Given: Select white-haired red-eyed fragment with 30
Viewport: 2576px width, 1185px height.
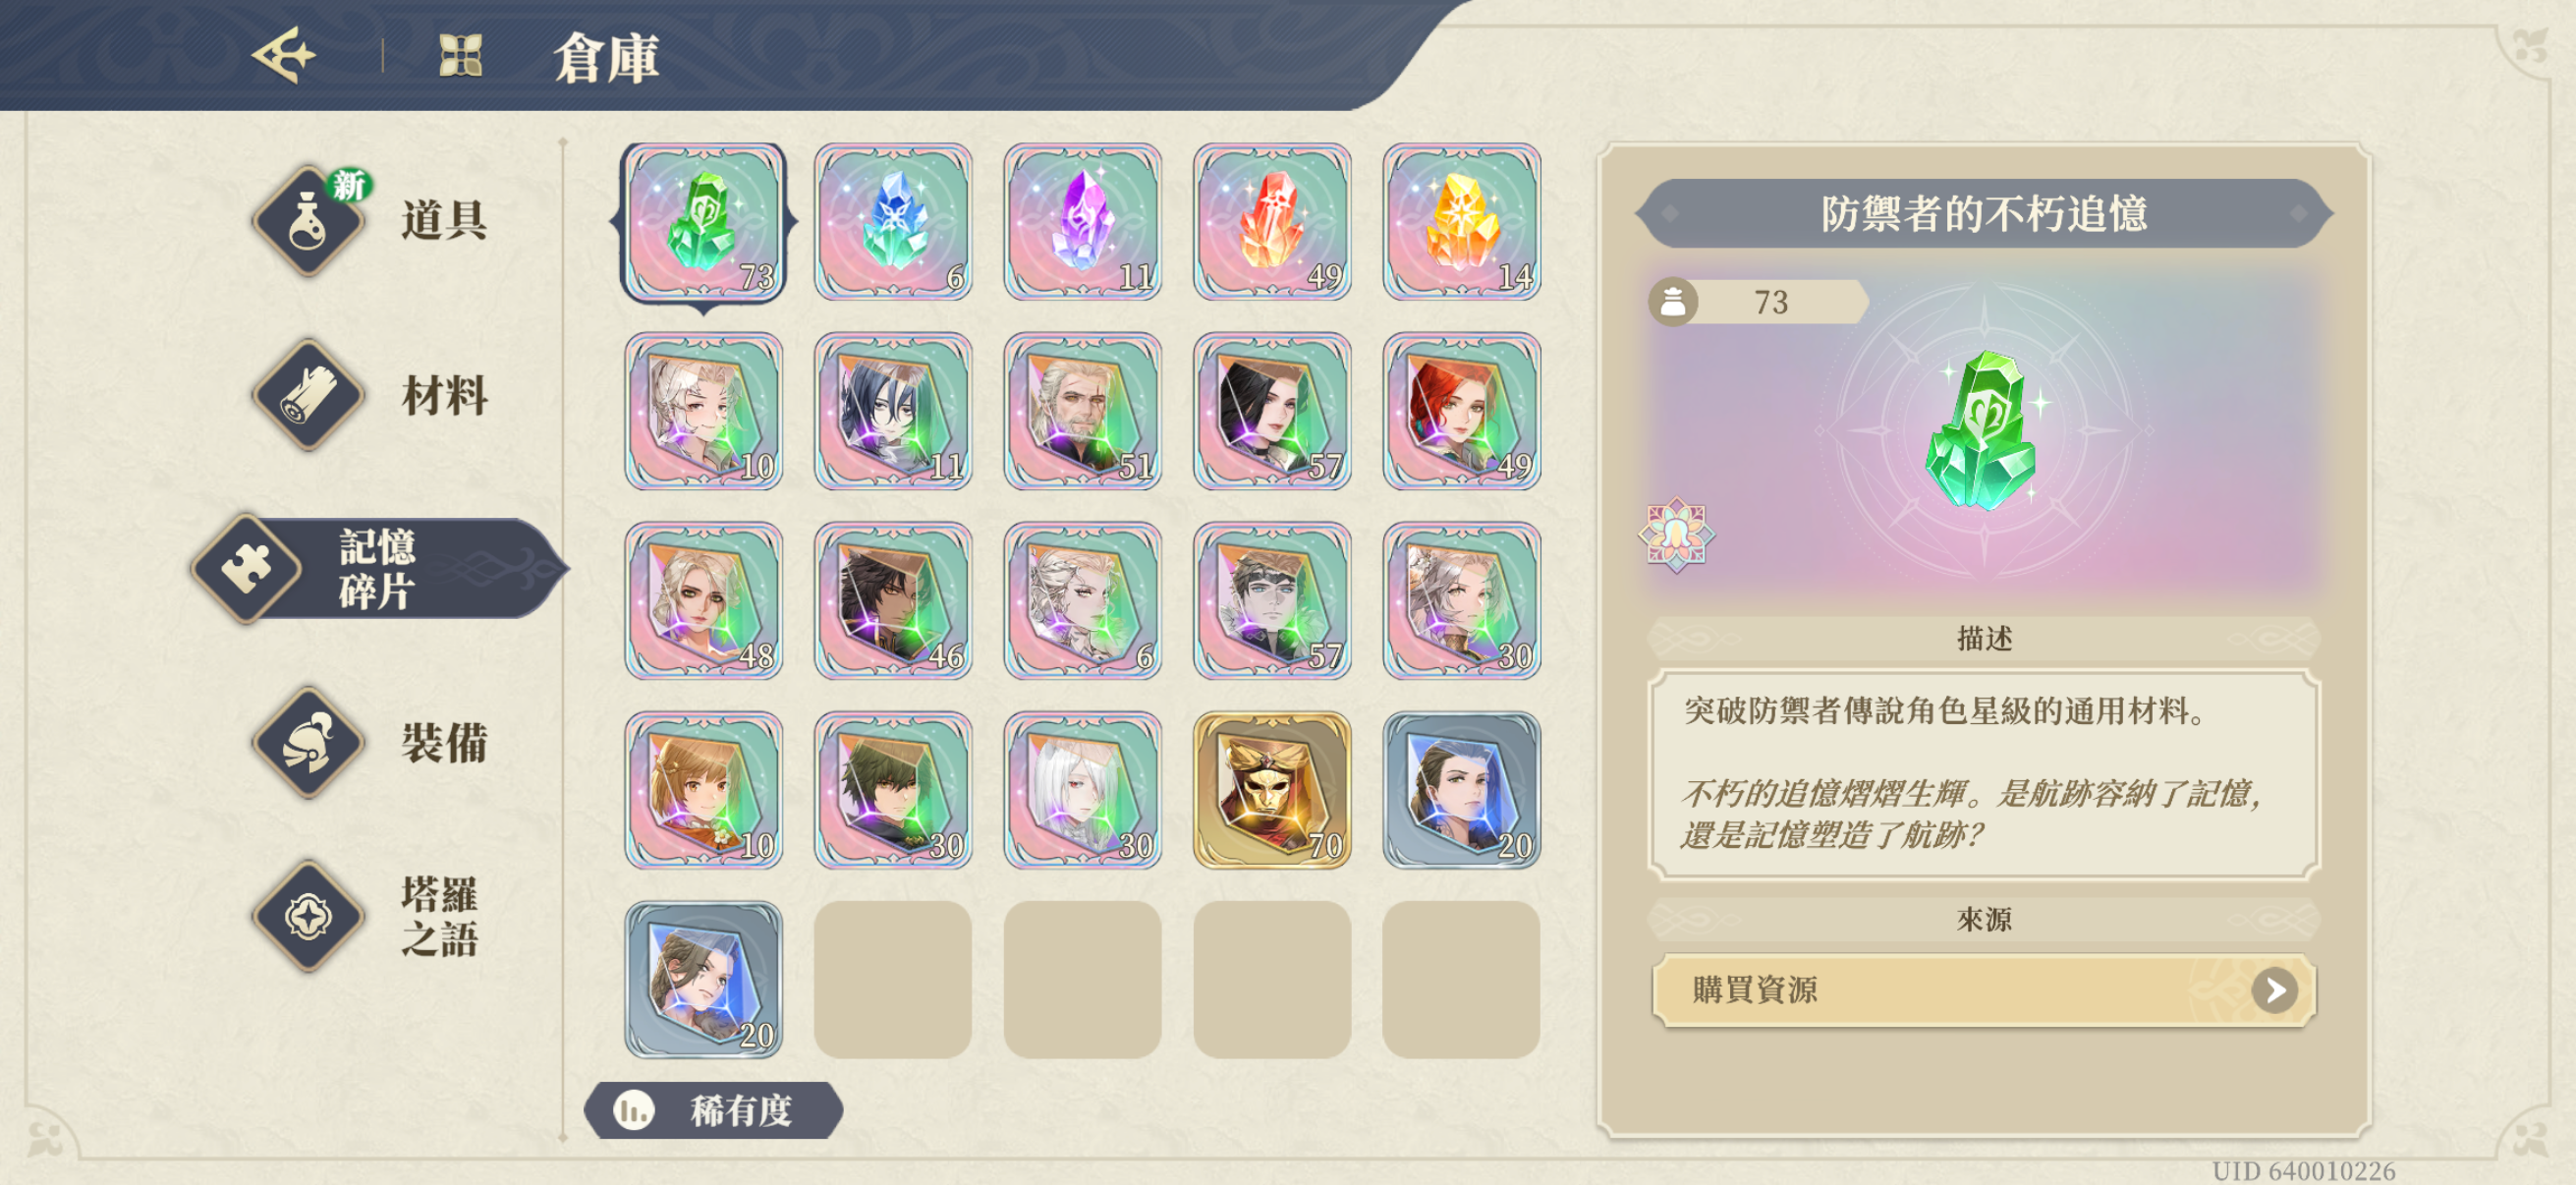Looking at the screenshot, I should 1082,790.
